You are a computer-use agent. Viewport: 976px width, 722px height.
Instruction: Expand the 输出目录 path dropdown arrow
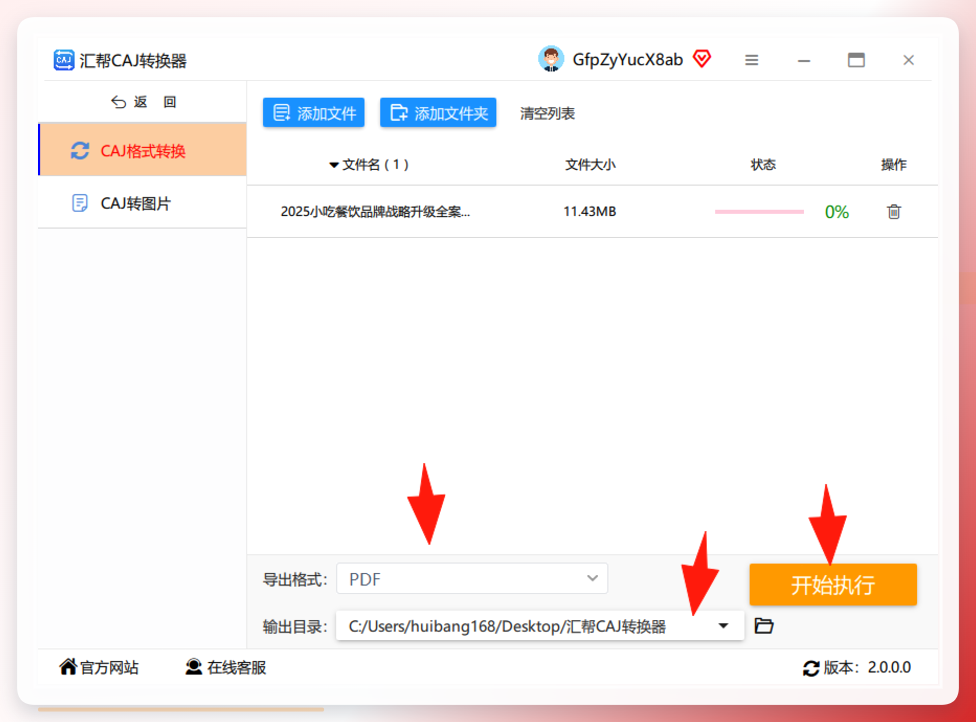[723, 626]
